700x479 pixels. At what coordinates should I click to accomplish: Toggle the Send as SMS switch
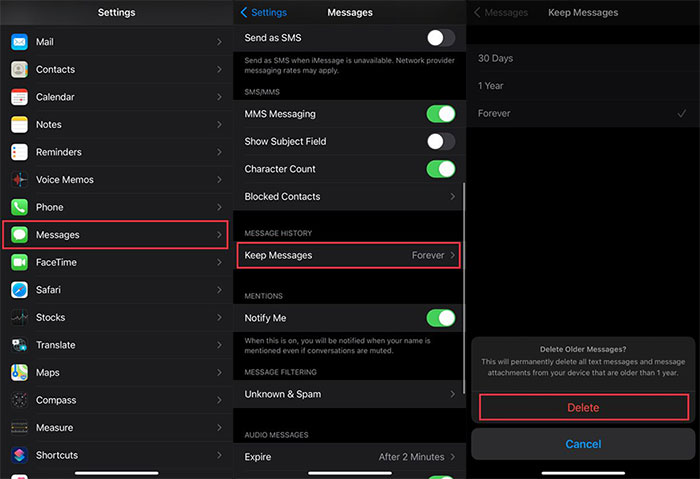click(441, 38)
